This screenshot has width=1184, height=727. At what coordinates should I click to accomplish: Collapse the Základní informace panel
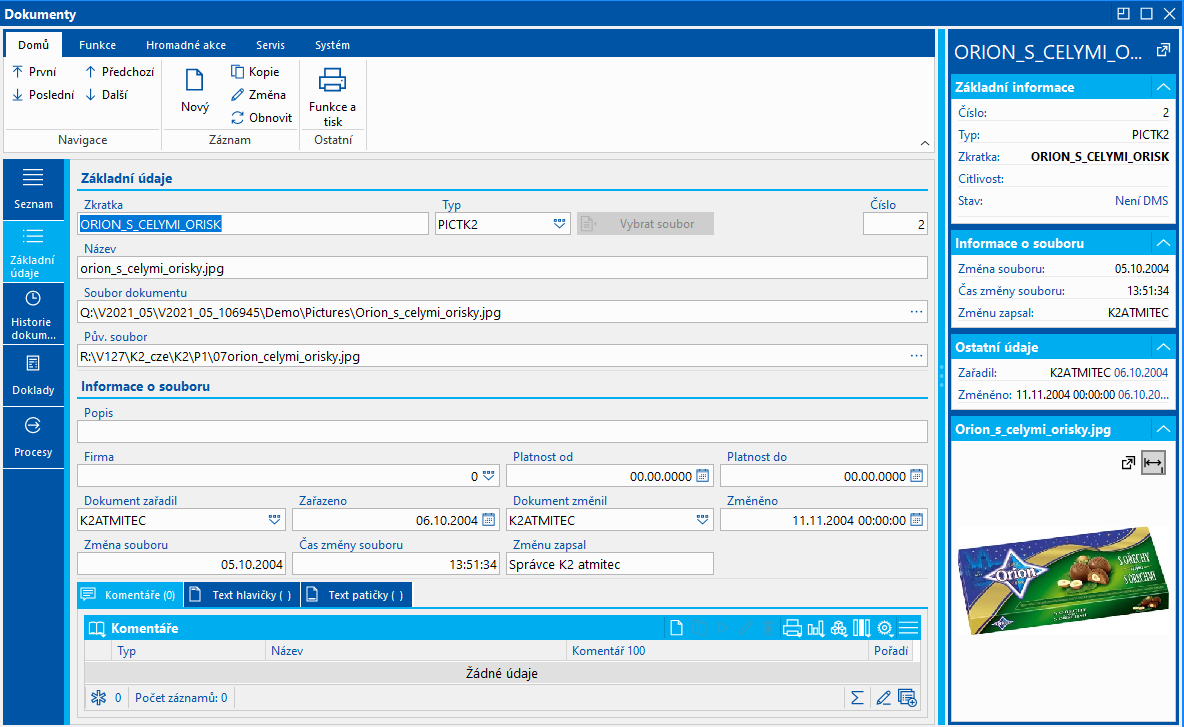1161,87
